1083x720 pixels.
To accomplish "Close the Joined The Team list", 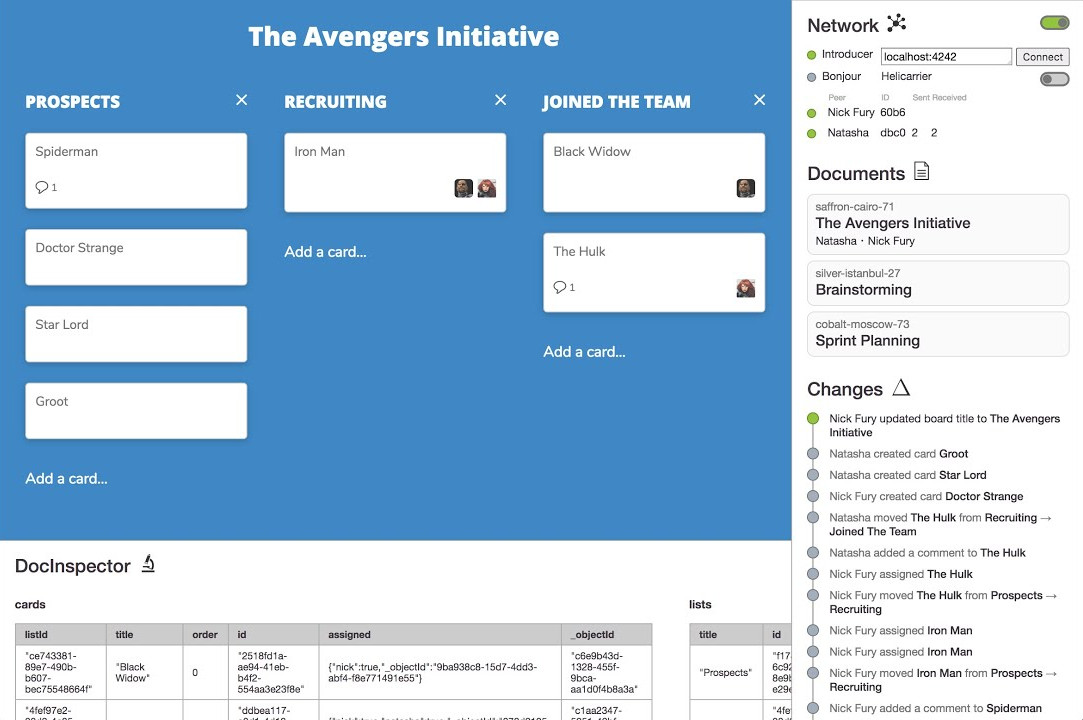I will tap(759, 100).
